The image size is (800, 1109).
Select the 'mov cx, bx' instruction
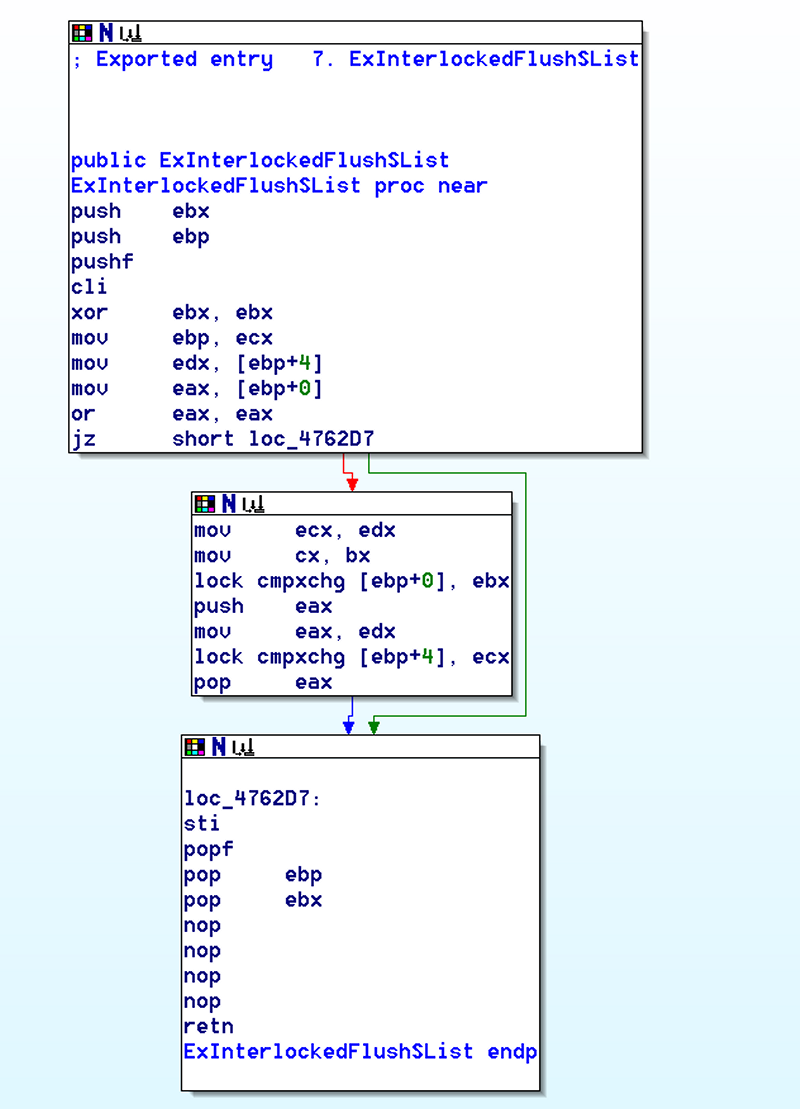(x=282, y=556)
